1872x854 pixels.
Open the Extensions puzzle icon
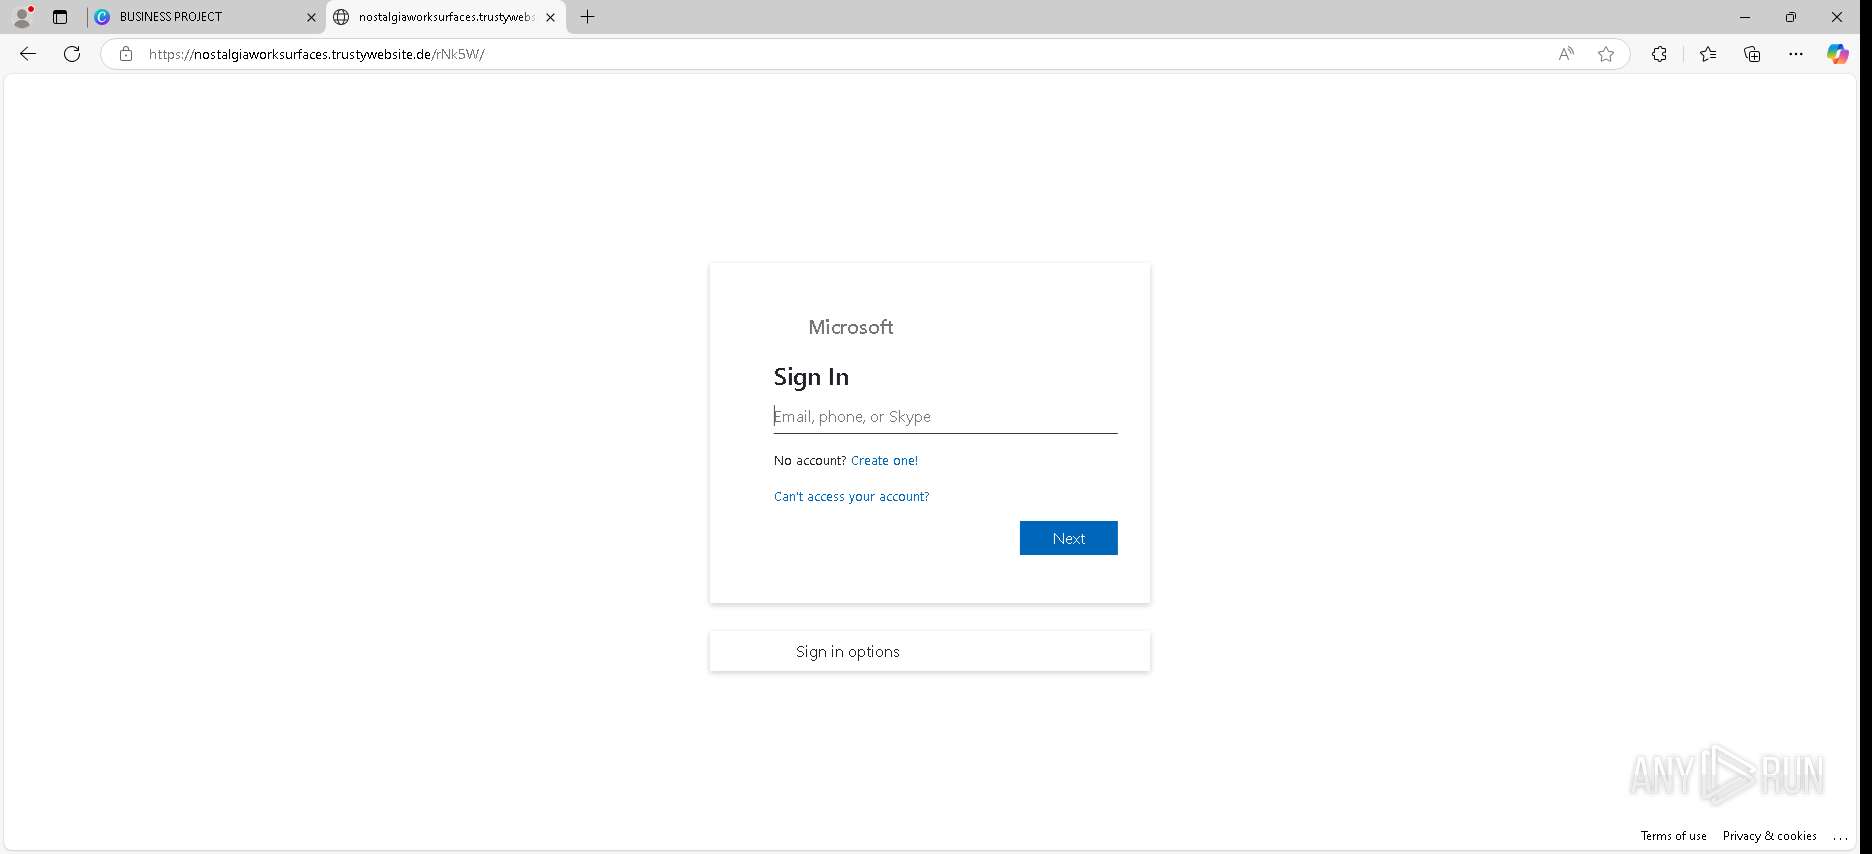click(x=1659, y=54)
